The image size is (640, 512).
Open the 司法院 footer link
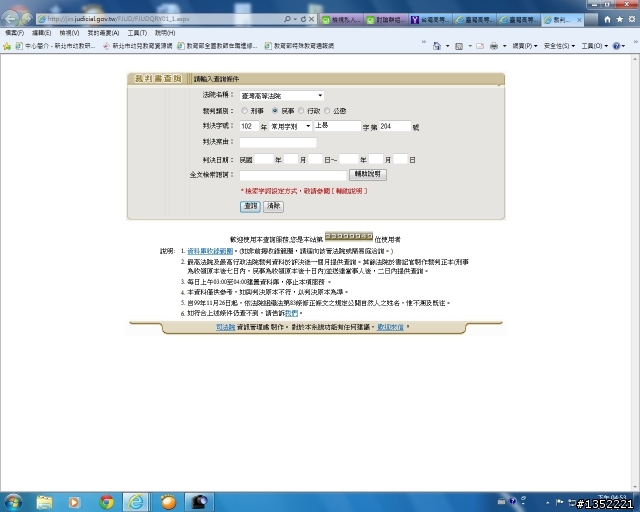[x=225, y=327]
